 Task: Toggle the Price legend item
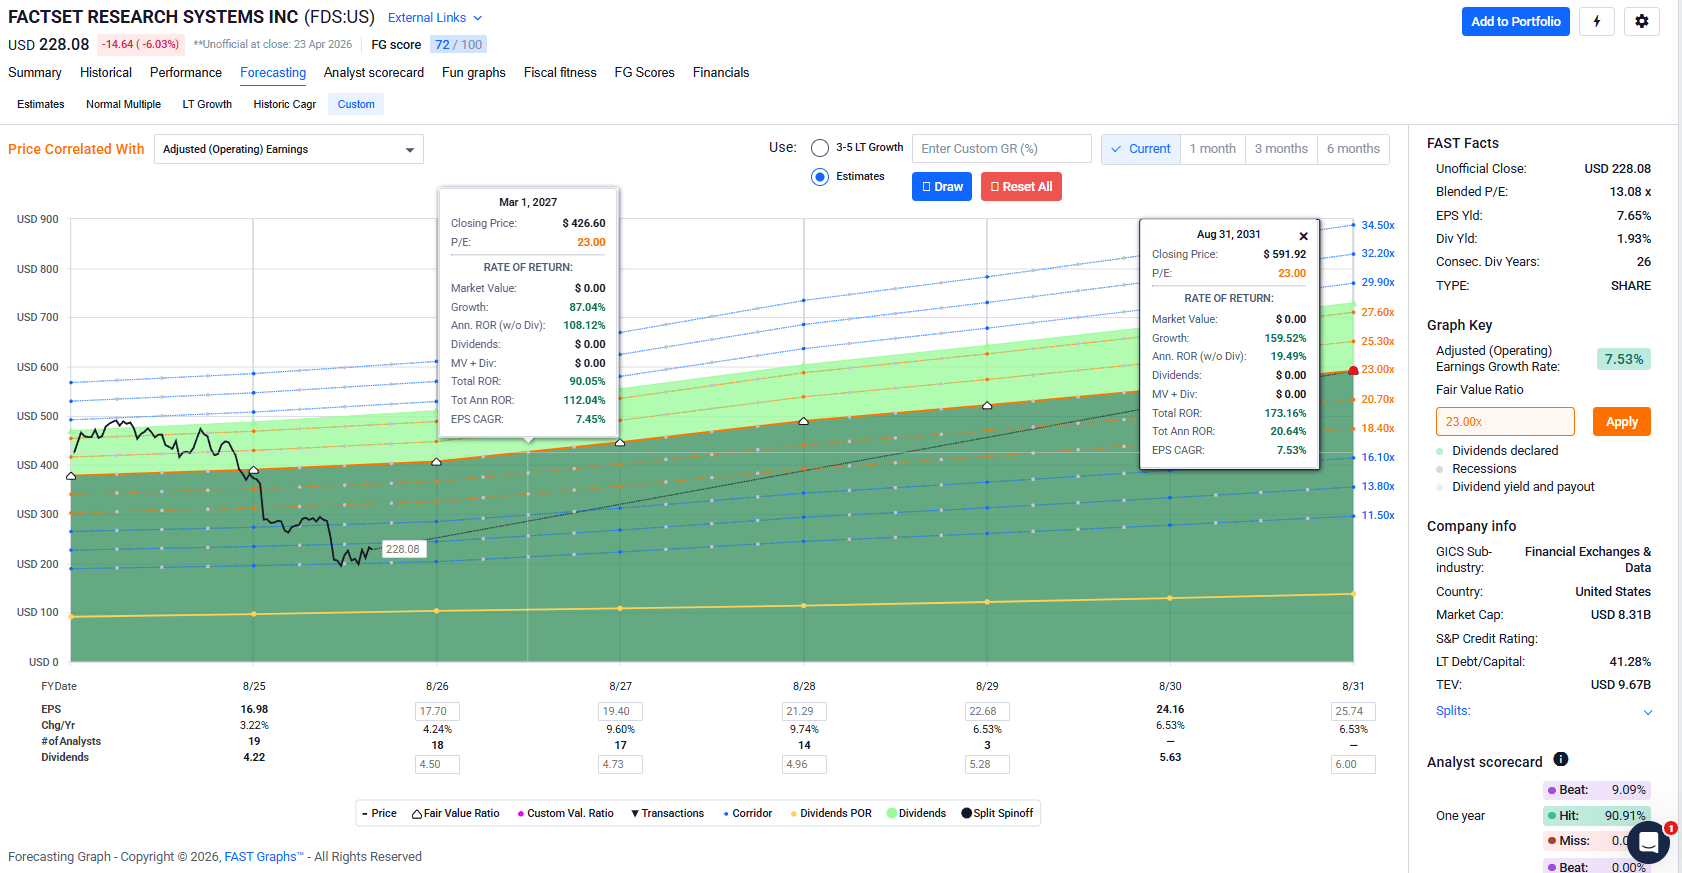point(379,814)
